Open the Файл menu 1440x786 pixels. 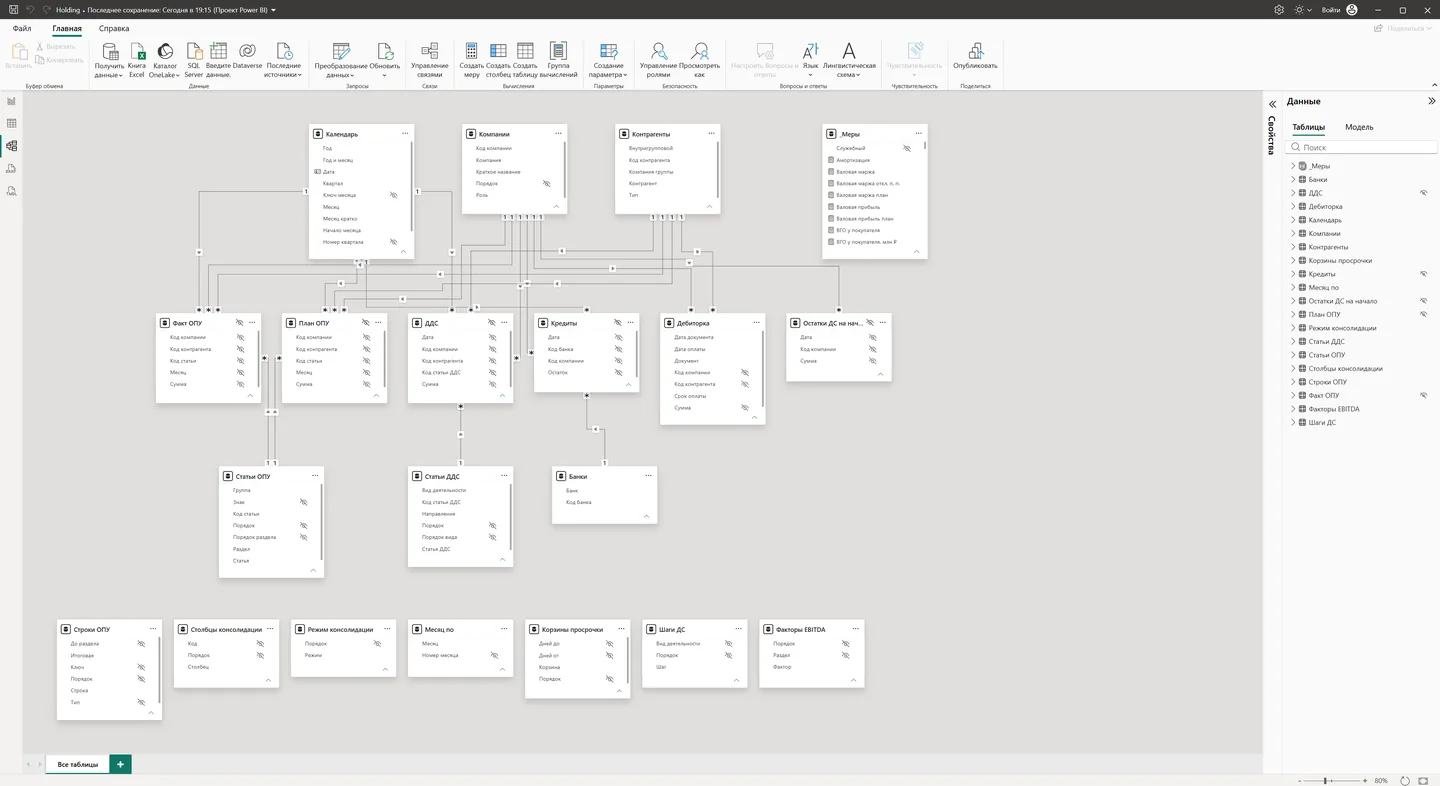[x=22, y=29]
